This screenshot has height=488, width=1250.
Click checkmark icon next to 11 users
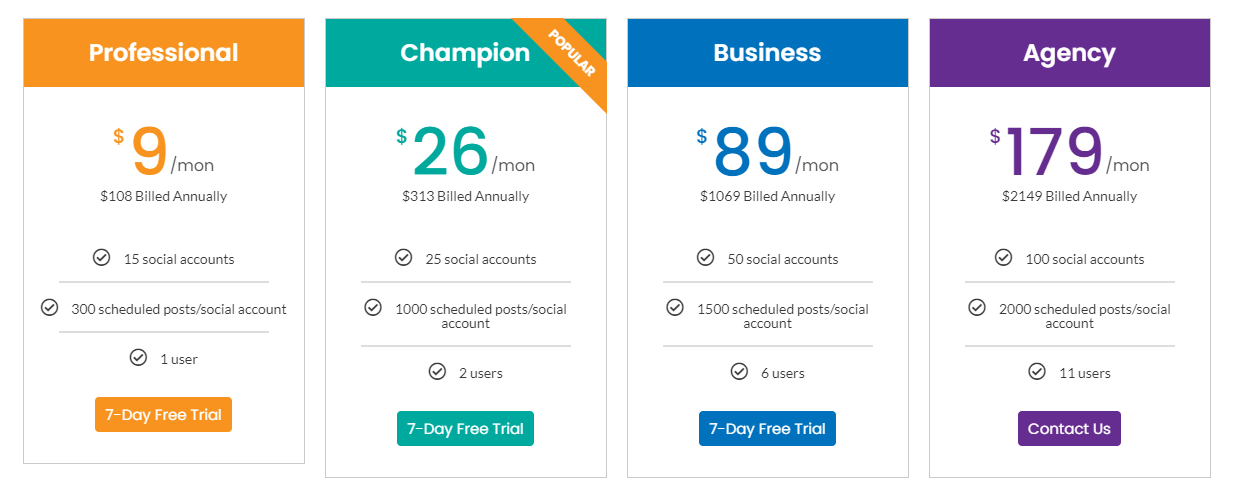[1037, 372]
